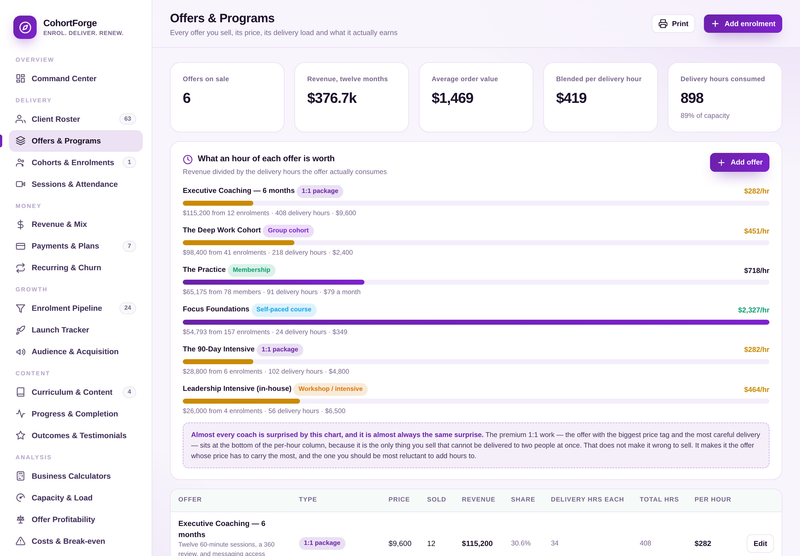Click the $1,469 average order value
This screenshot has height=556, width=800.
pyautogui.click(x=453, y=98)
